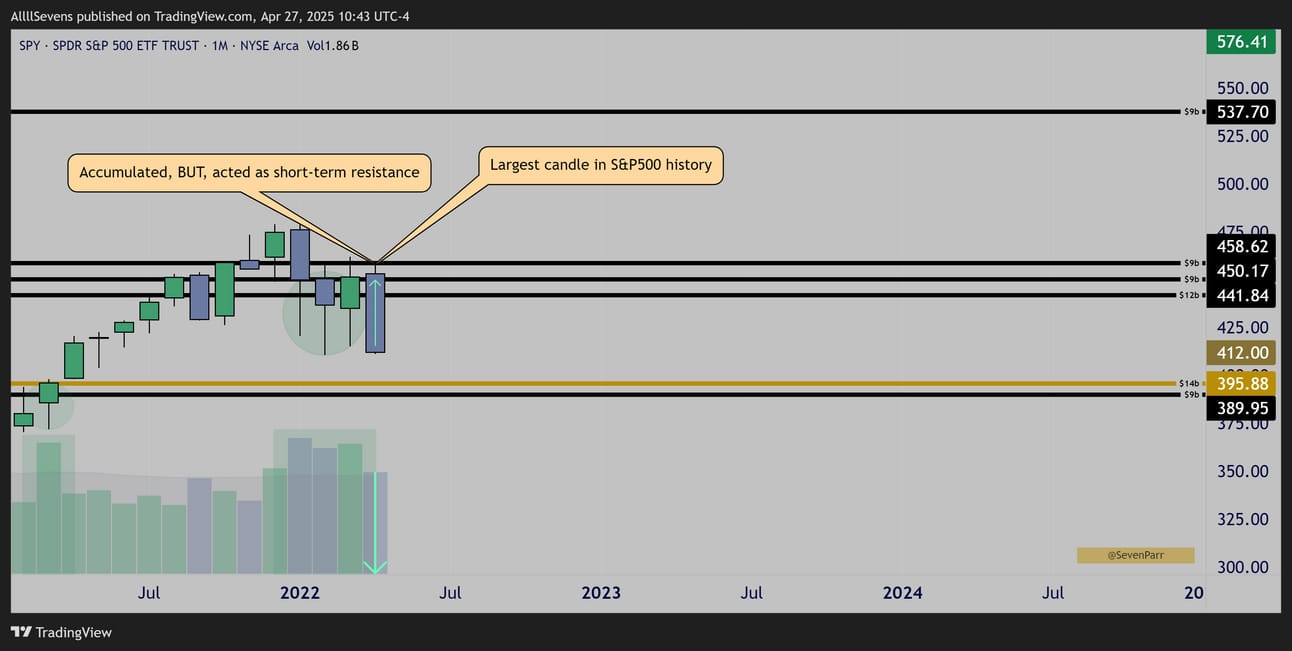
Task: Click the 525.00 price axis tick
Action: coord(1241,136)
